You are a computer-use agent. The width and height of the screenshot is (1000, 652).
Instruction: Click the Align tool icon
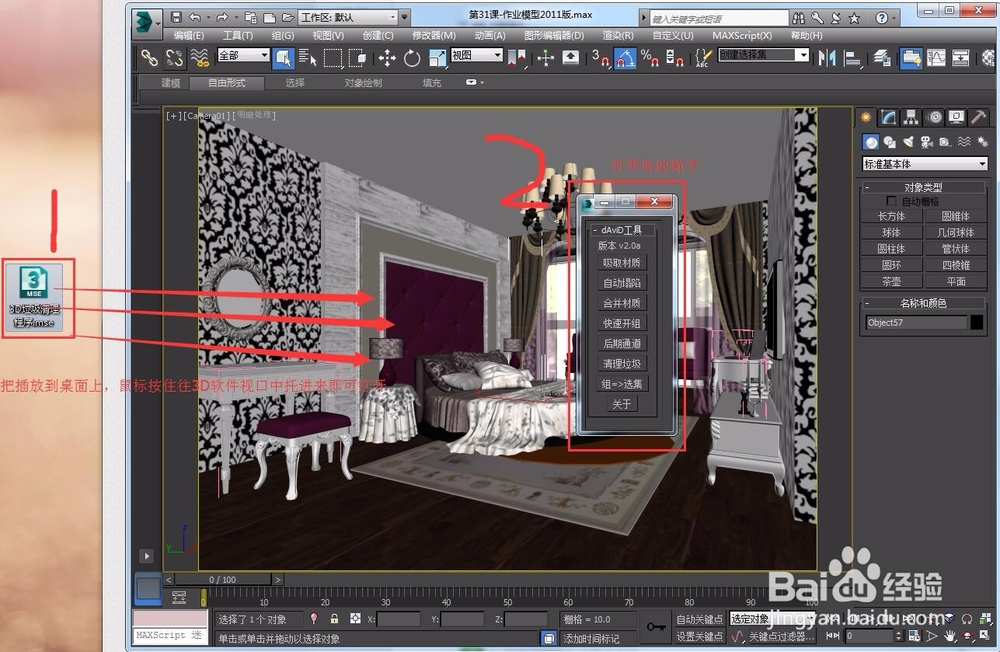(852, 58)
